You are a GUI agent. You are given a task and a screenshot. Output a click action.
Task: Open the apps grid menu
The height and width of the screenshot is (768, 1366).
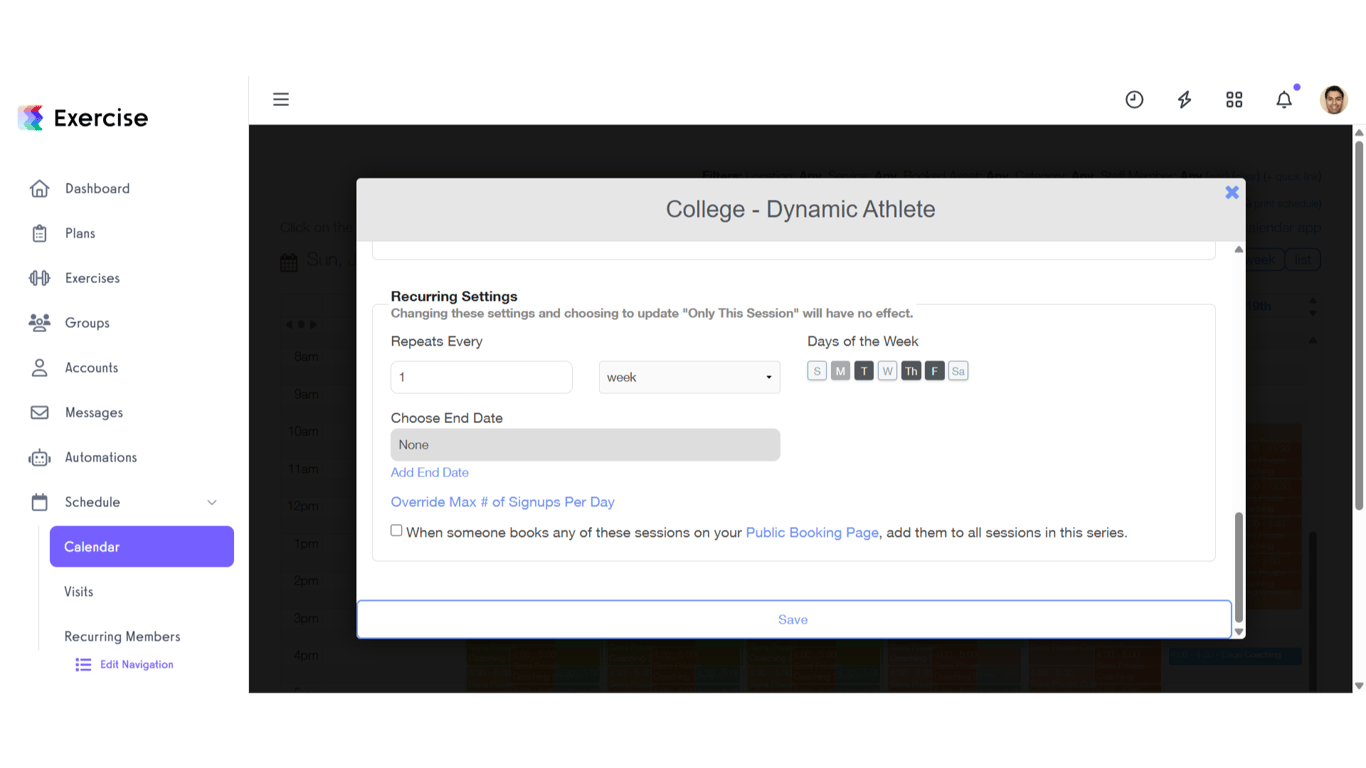pyautogui.click(x=1234, y=99)
